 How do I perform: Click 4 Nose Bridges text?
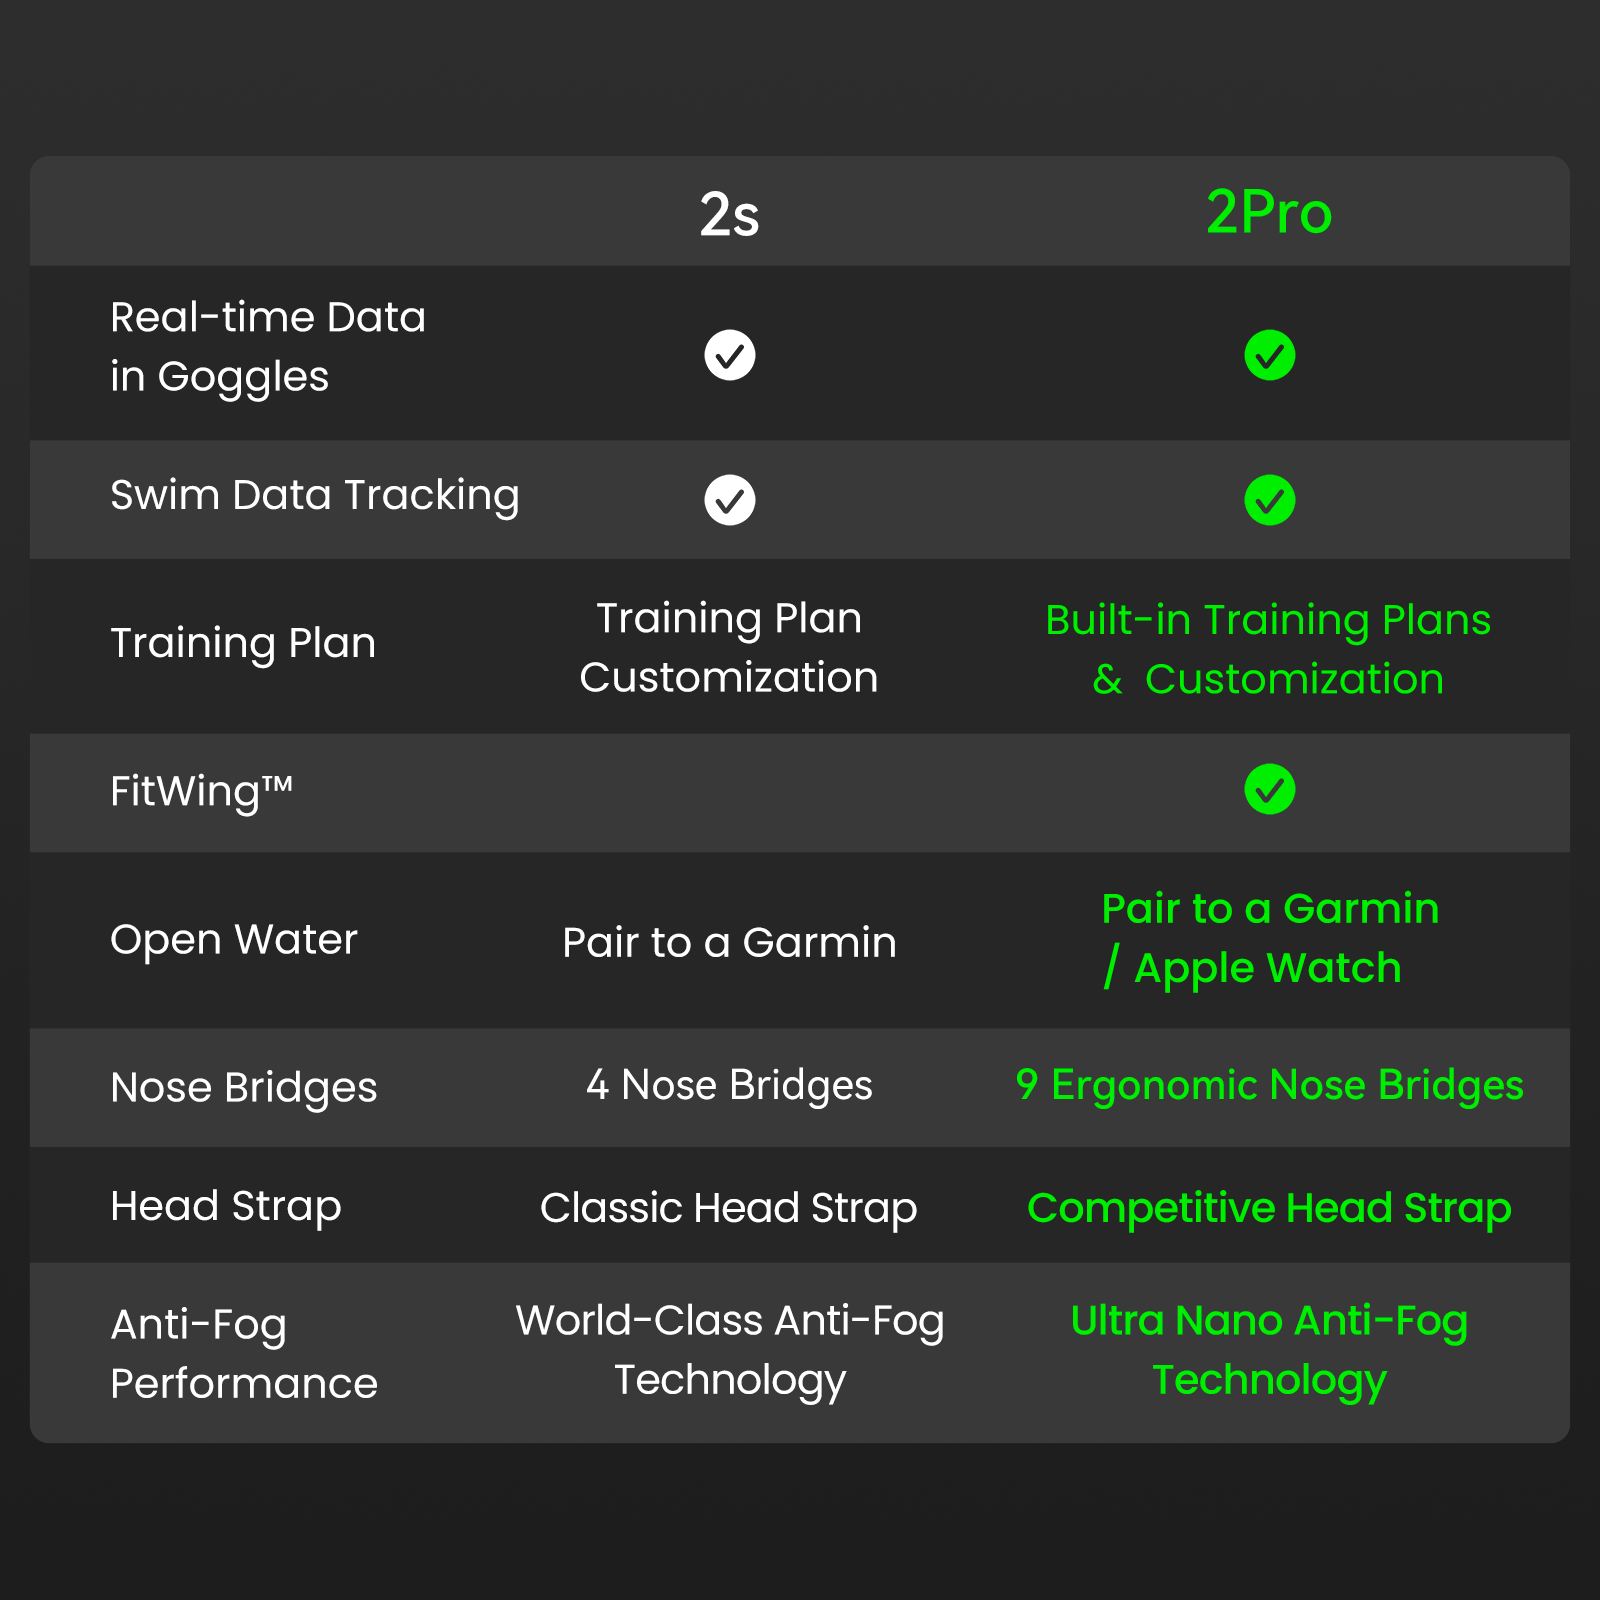tap(729, 1085)
